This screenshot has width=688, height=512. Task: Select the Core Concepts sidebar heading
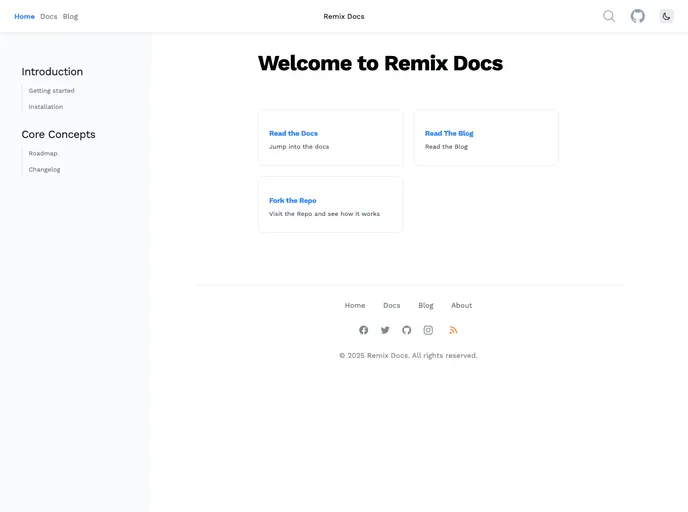(58, 134)
